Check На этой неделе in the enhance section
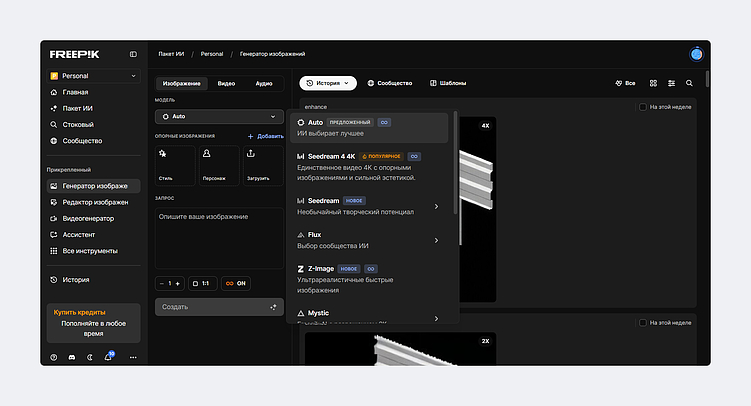 click(x=643, y=107)
